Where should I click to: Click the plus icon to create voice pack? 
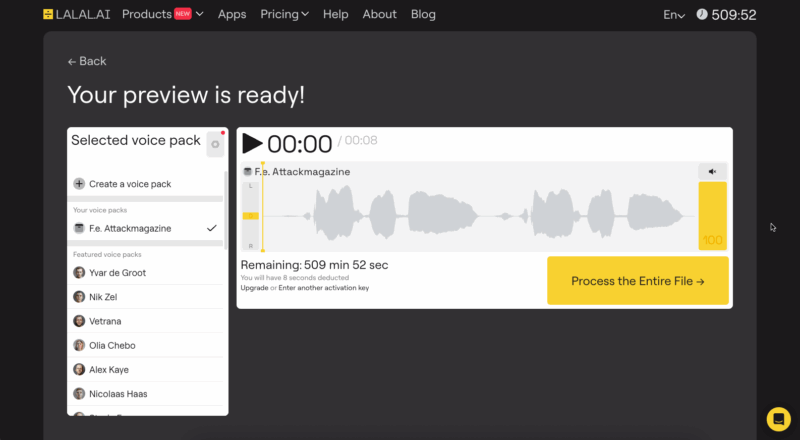[x=79, y=184]
